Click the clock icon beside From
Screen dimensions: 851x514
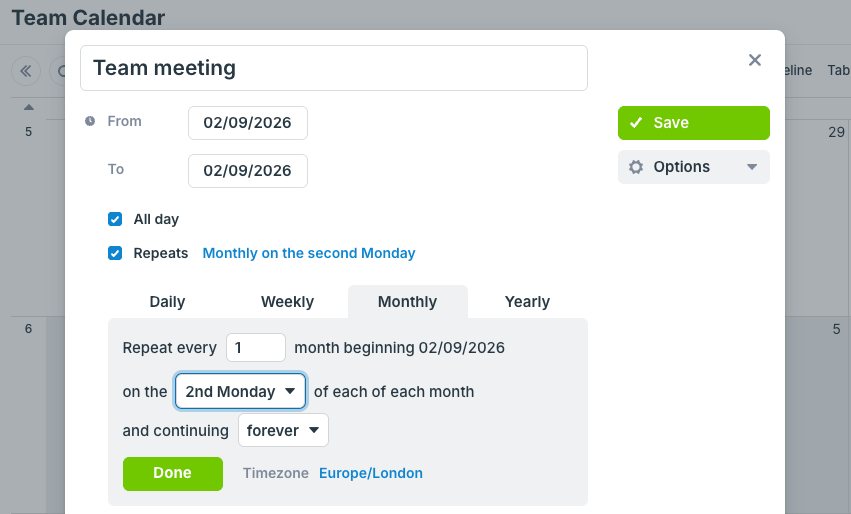tap(90, 121)
